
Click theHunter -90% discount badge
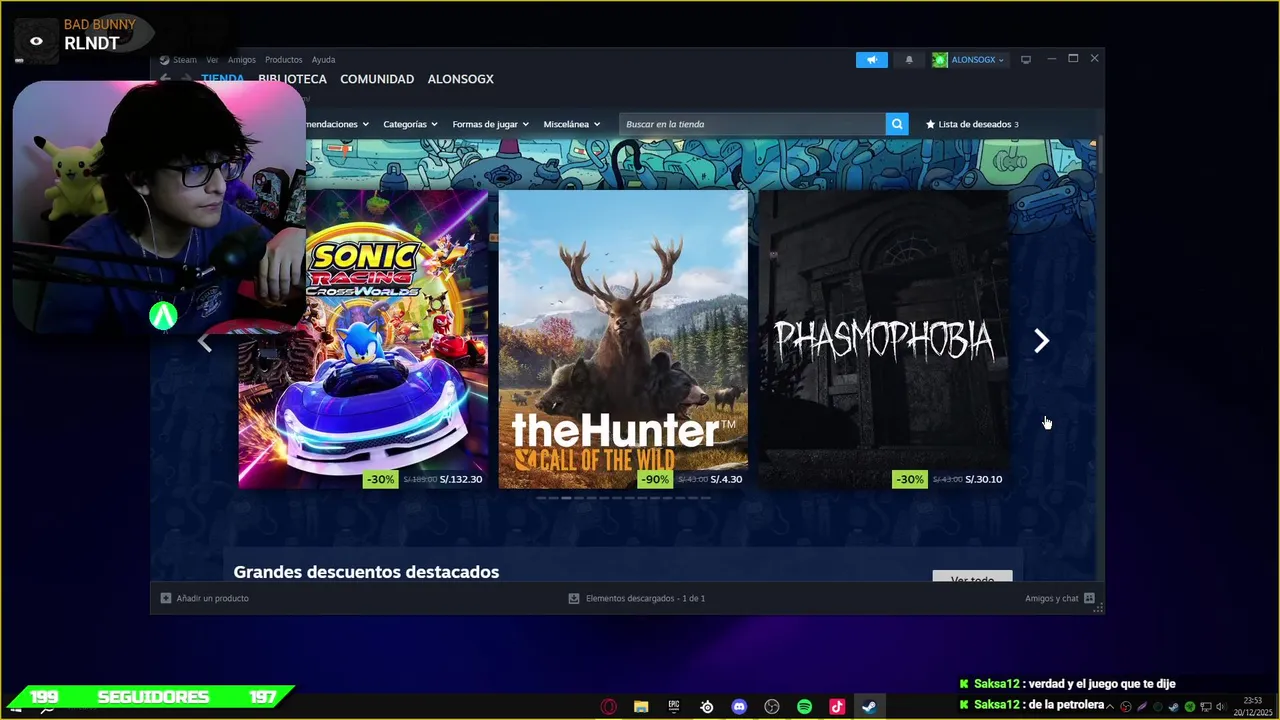pos(656,479)
